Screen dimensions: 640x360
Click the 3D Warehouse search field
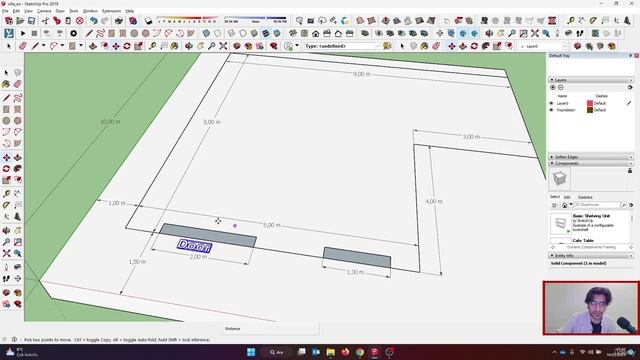[597, 205]
